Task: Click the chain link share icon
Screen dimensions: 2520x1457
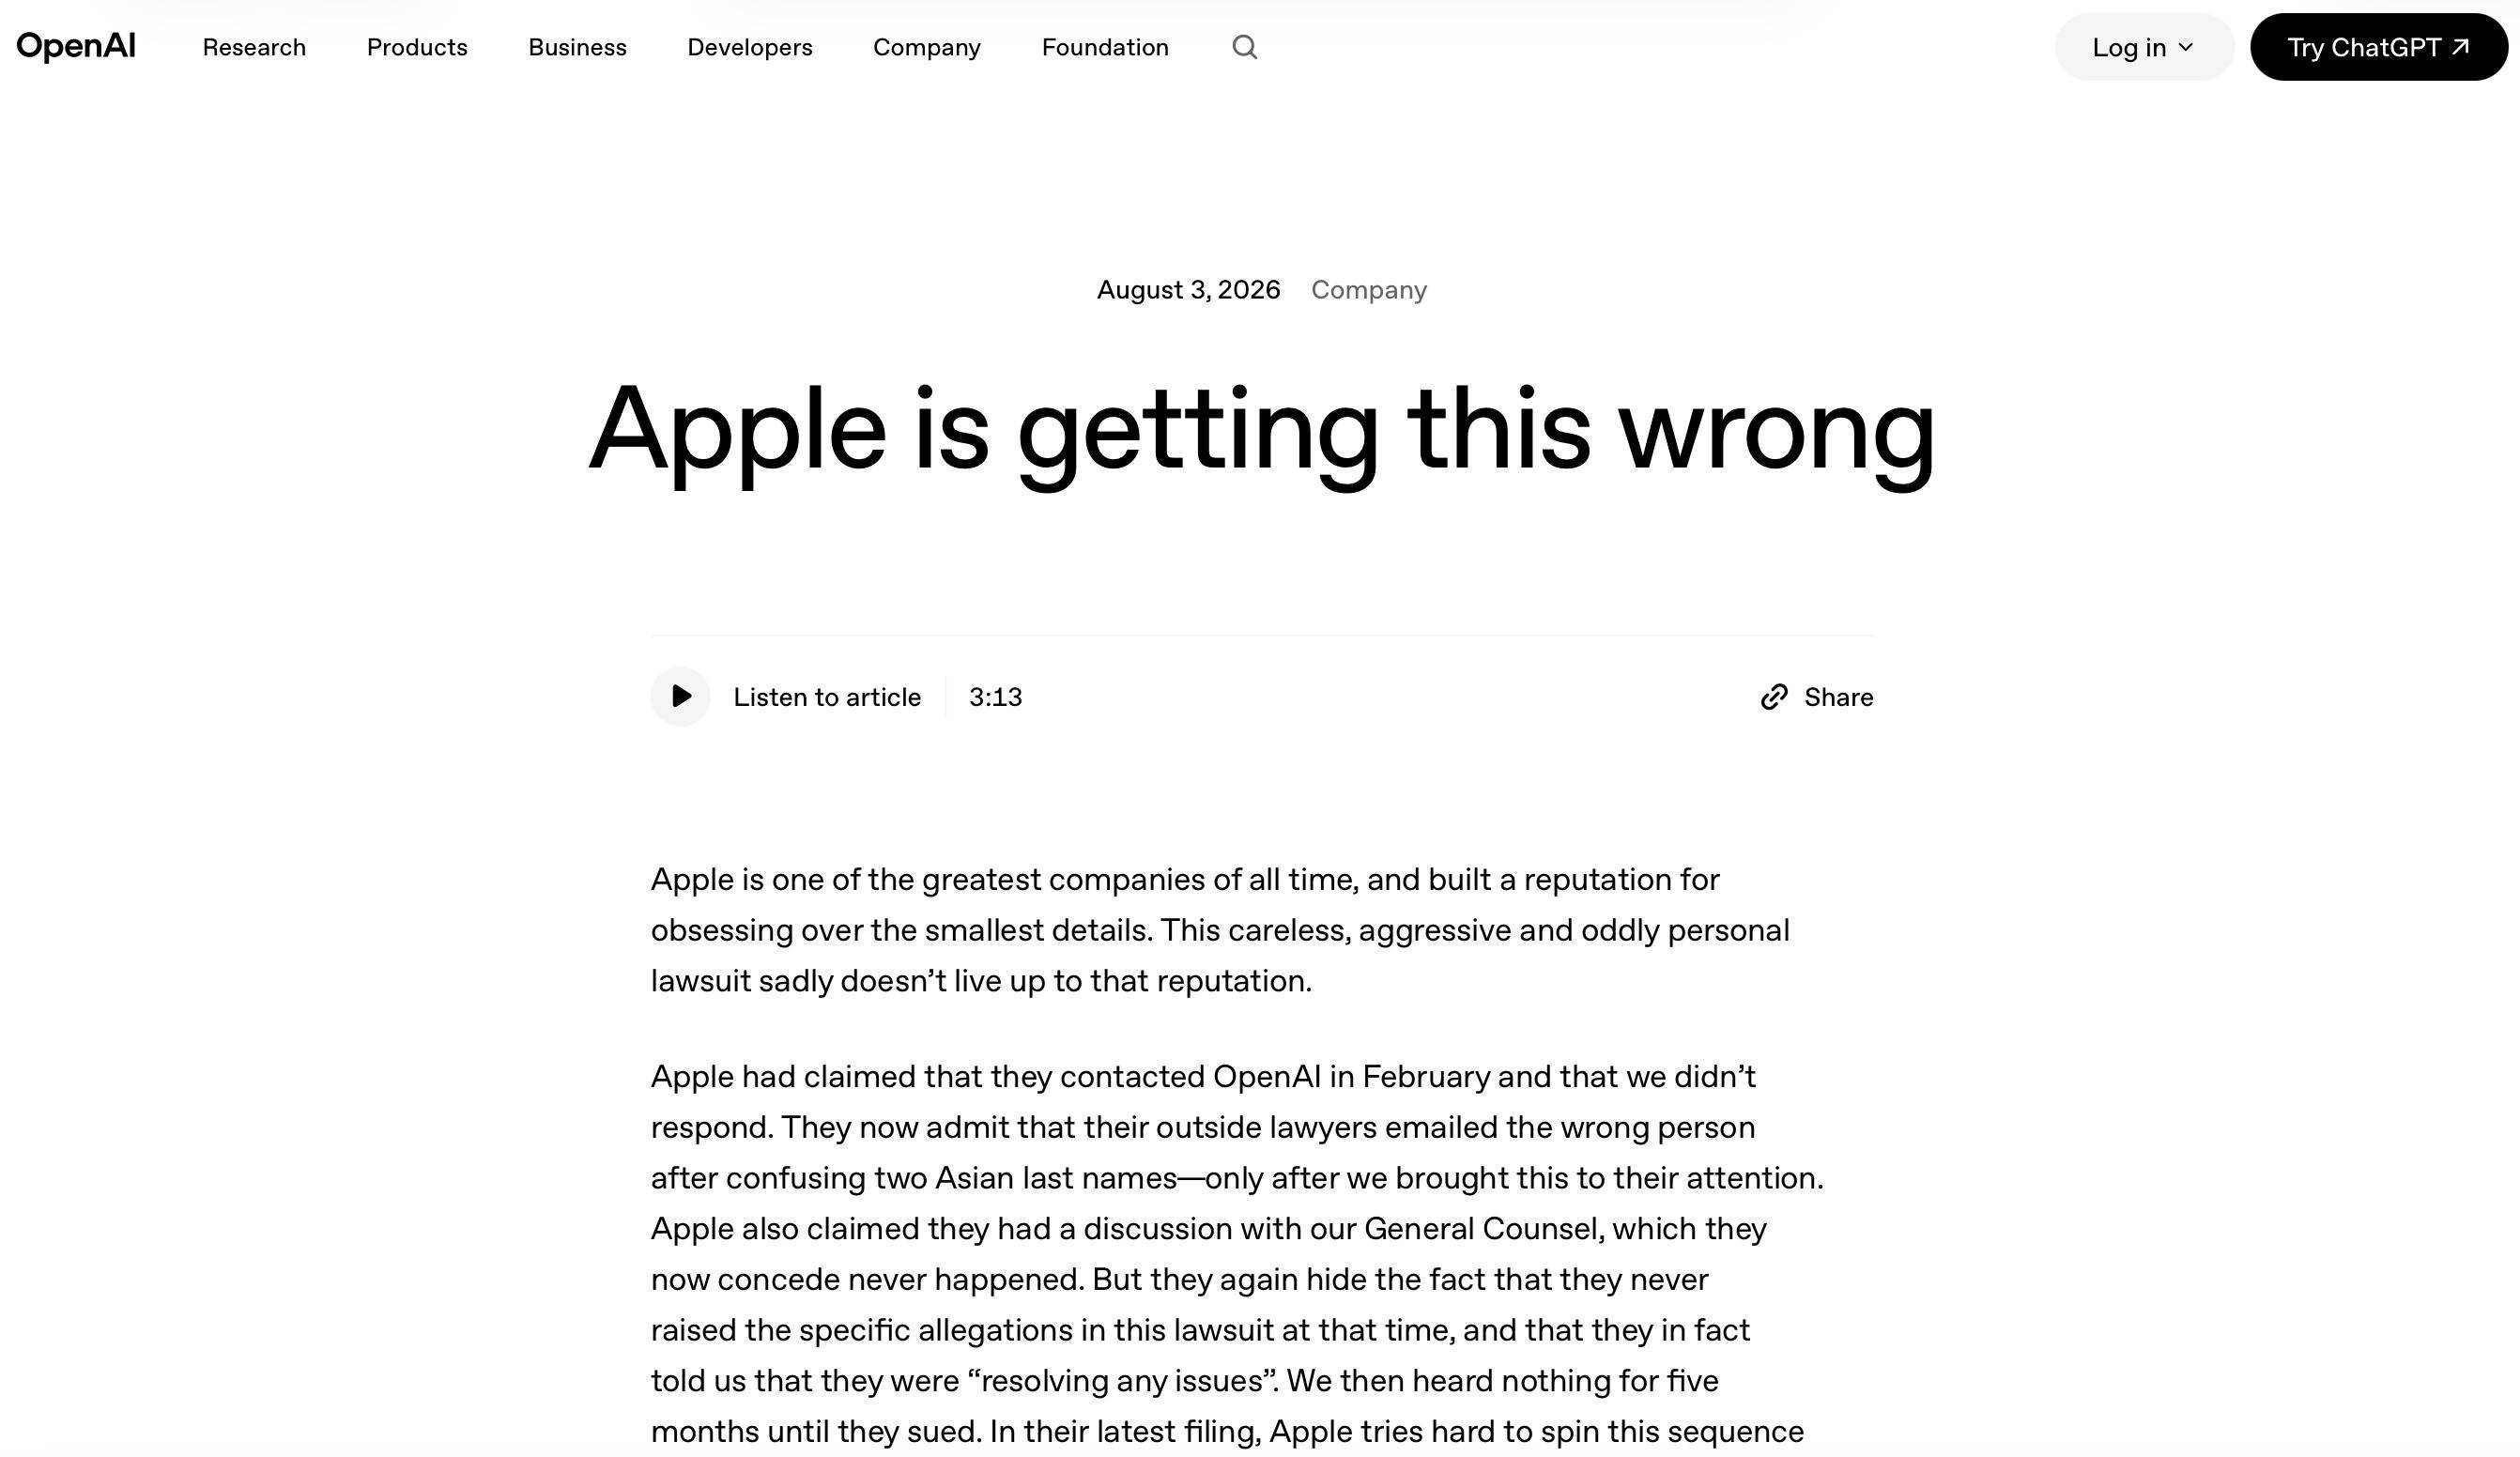Action: point(1773,697)
